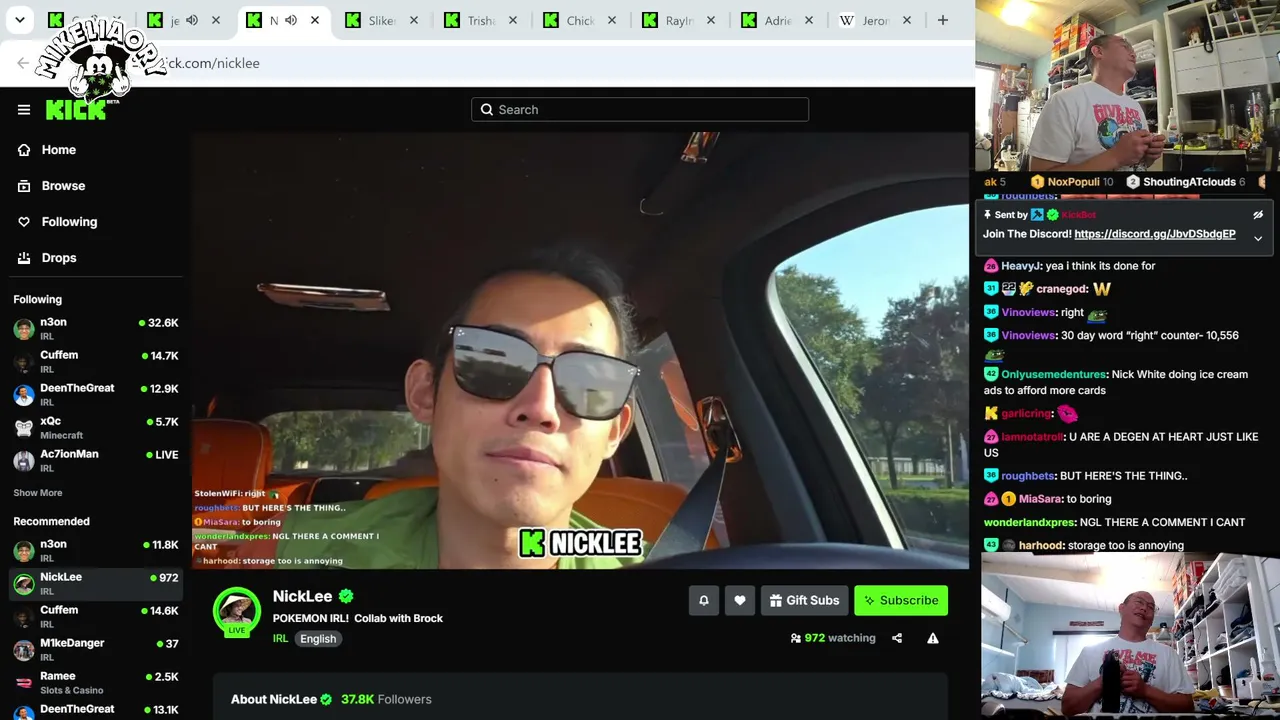Click the Home house icon
This screenshot has width=1280, height=720.
(x=24, y=150)
